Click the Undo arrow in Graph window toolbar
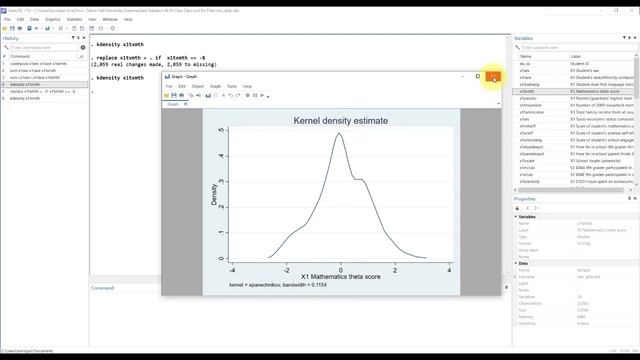 (231, 96)
